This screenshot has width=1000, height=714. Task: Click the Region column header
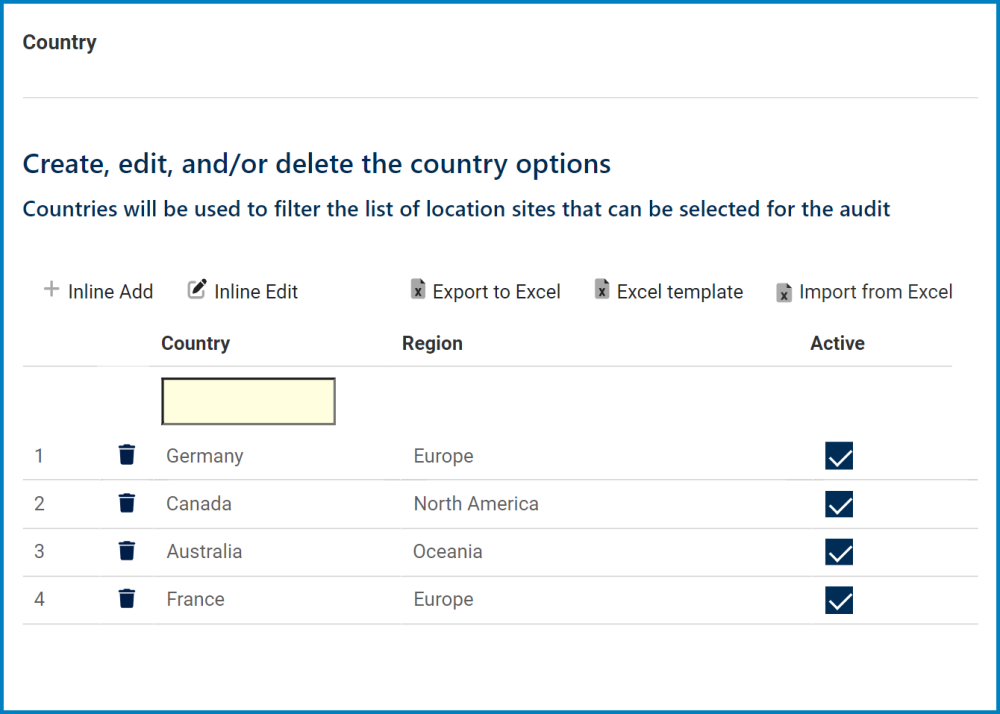(432, 343)
